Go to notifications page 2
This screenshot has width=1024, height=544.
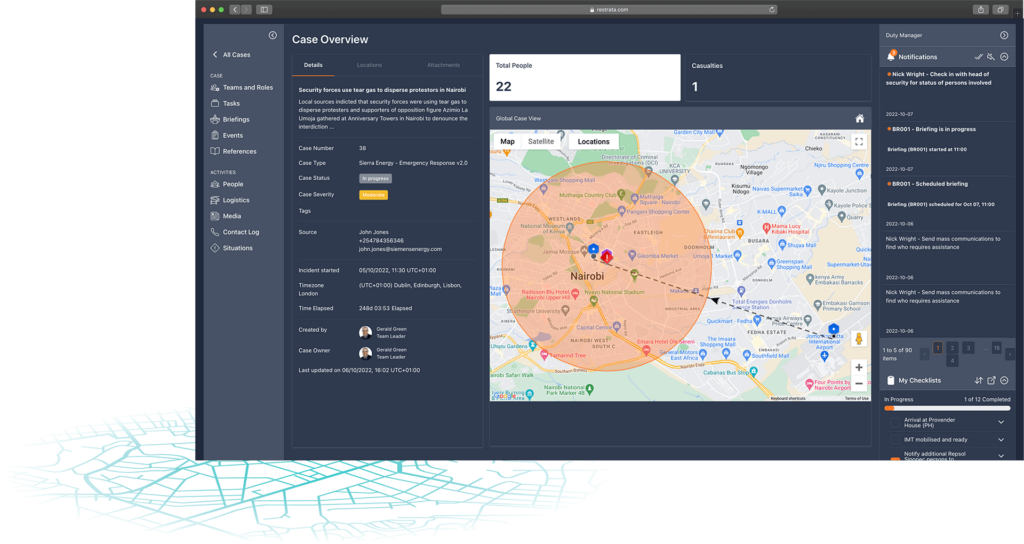click(x=953, y=347)
